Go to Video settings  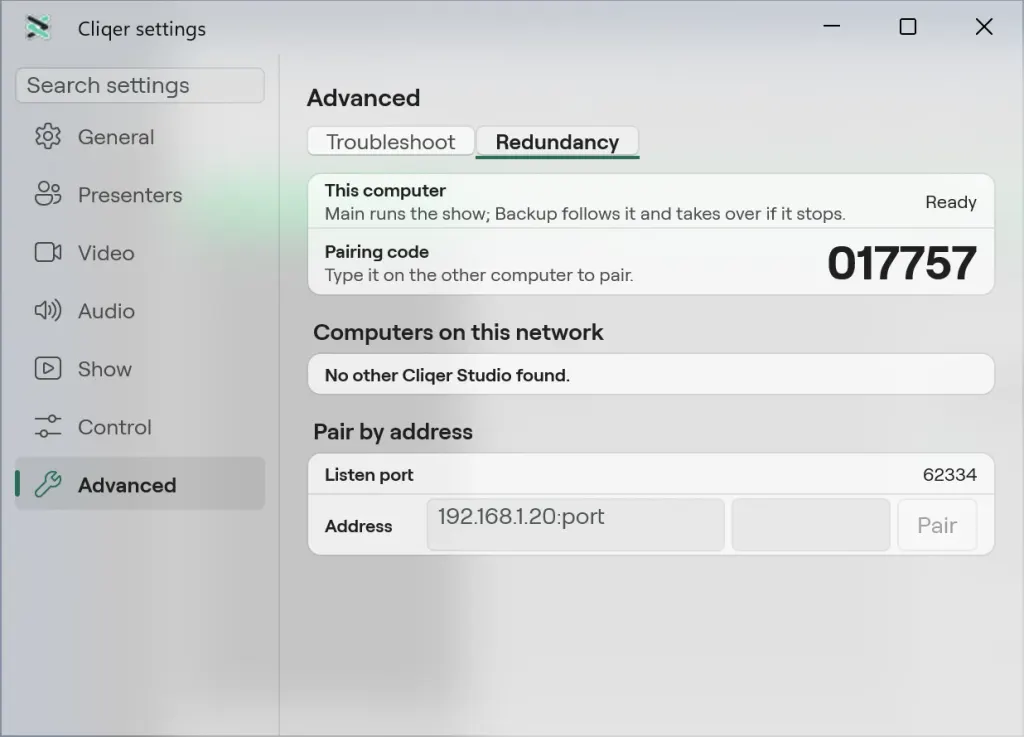click(x=140, y=253)
